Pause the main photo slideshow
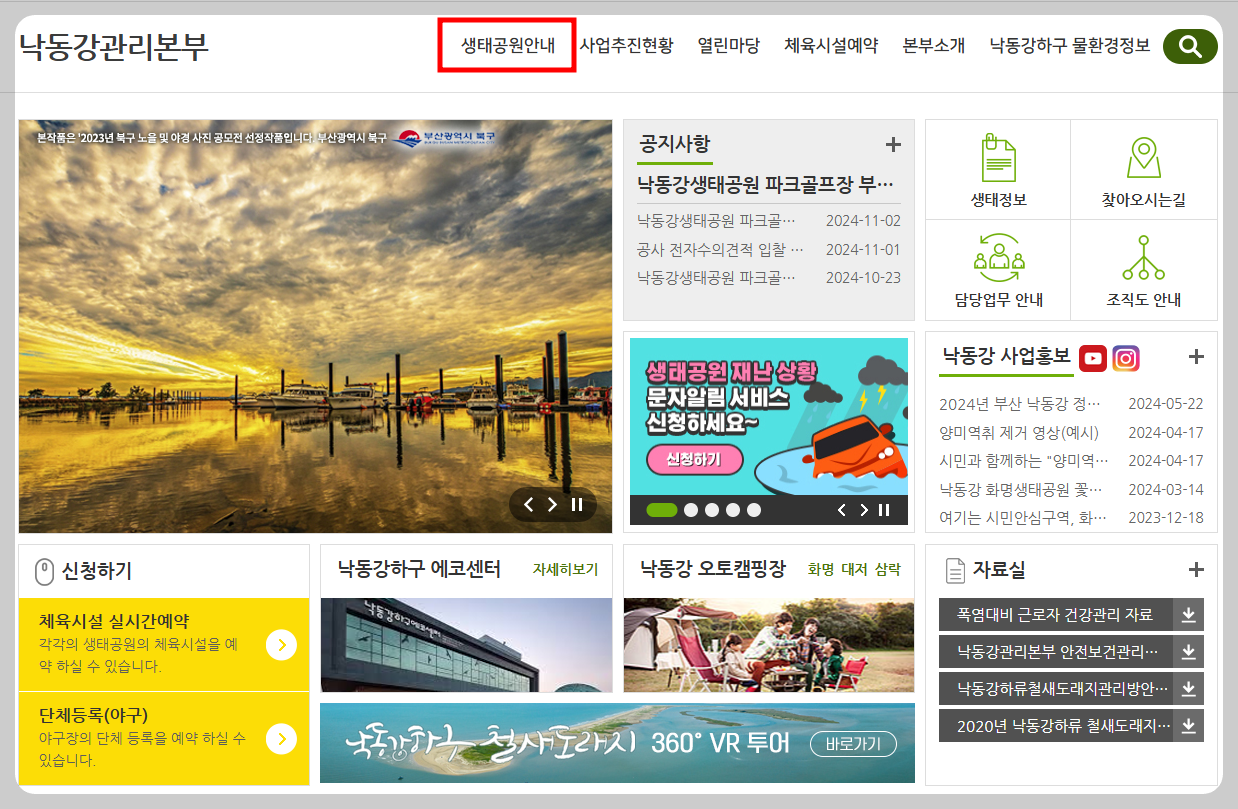The height and width of the screenshot is (809, 1238). click(577, 505)
